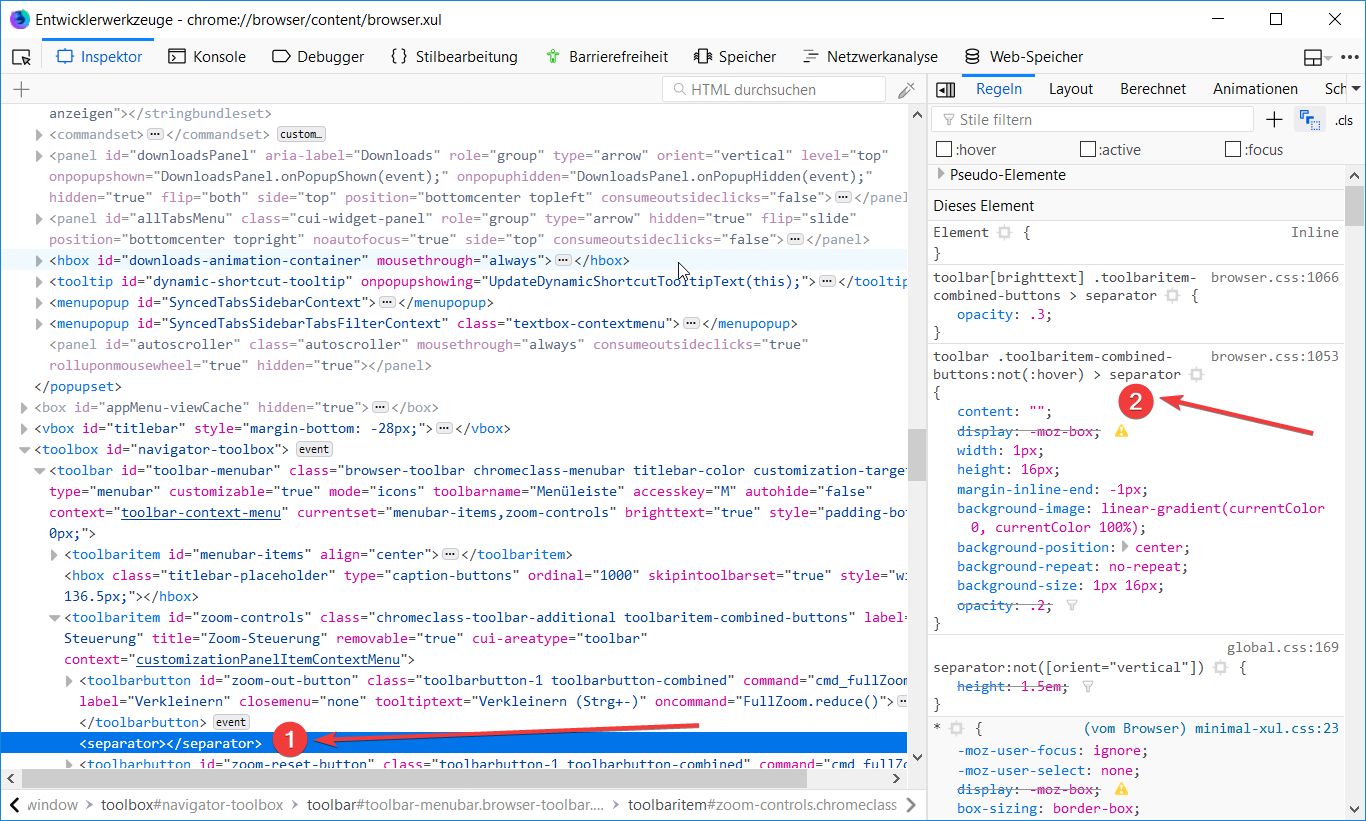Activate the element picker tool

click(x=22, y=57)
